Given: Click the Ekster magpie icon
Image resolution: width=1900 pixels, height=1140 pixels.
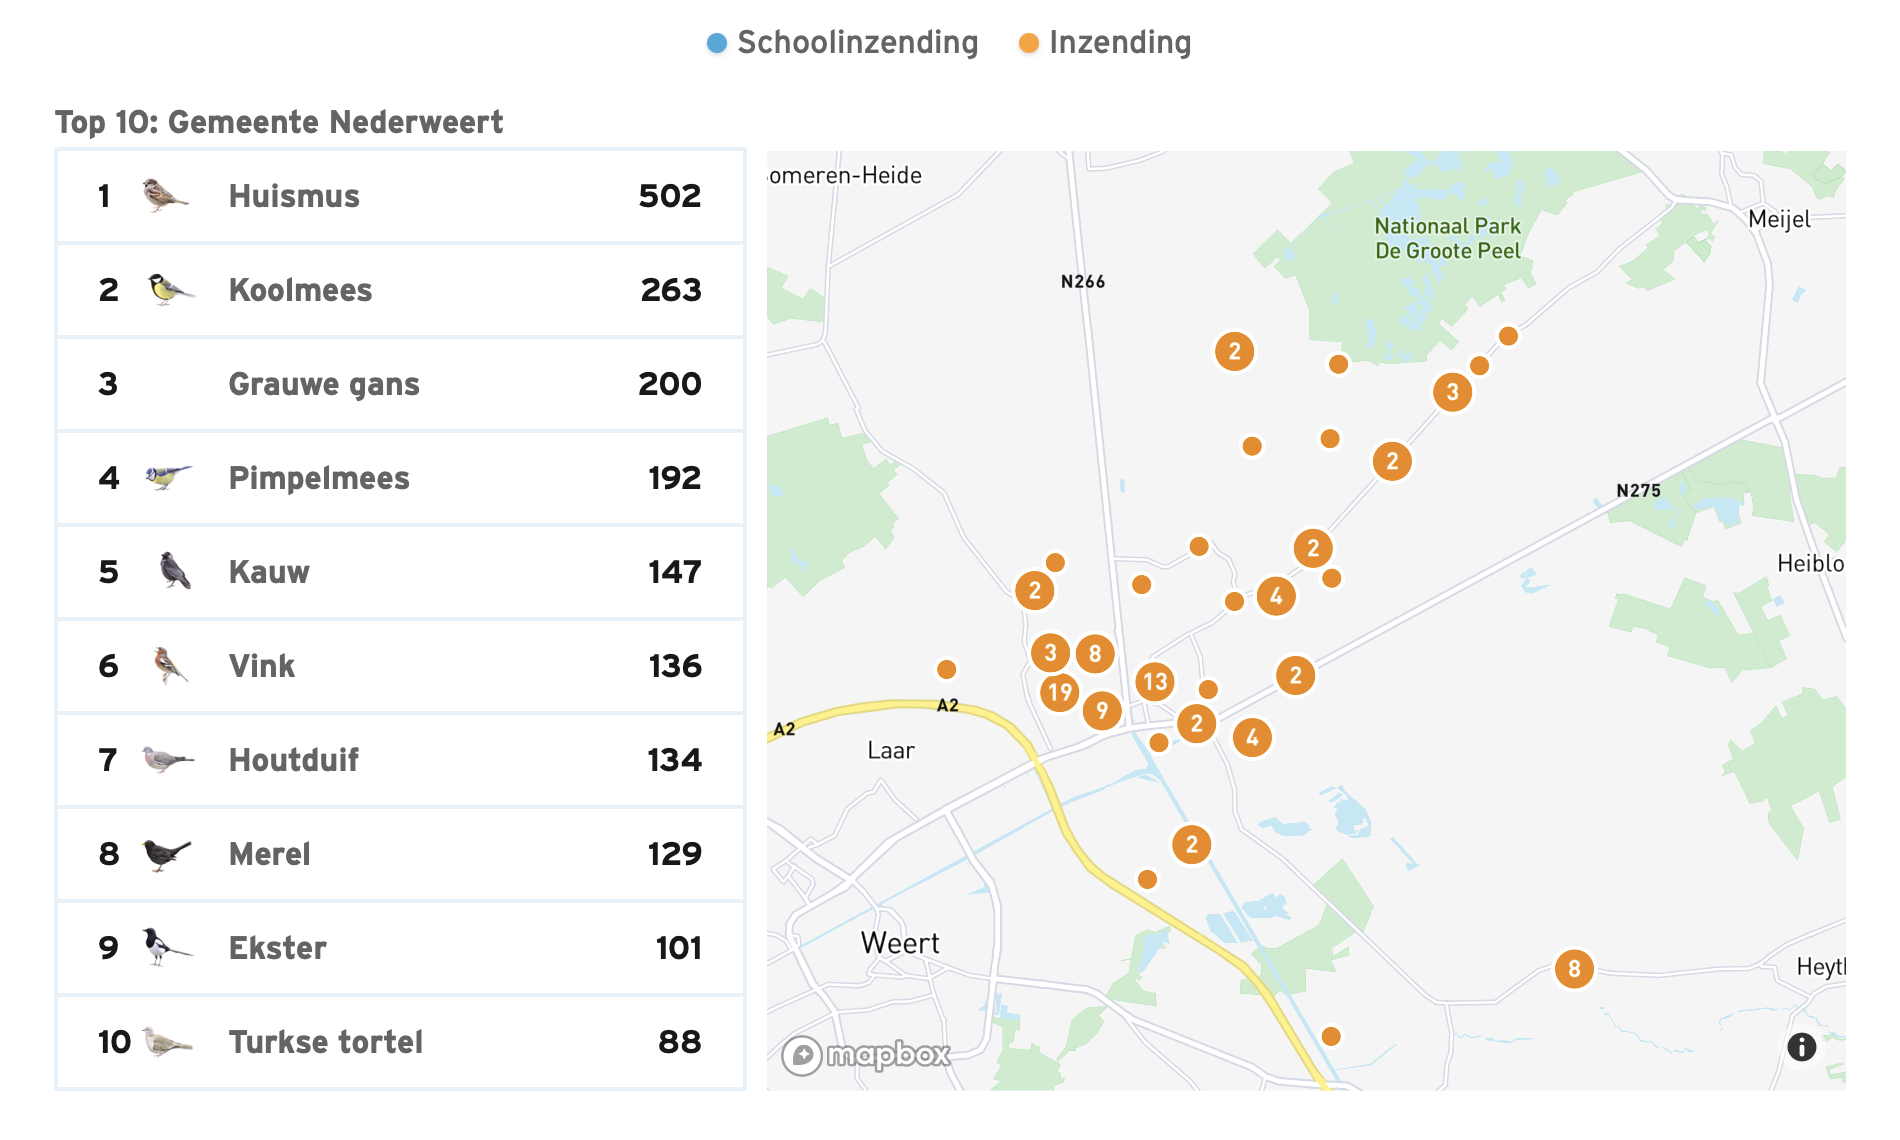Looking at the screenshot, I should click(165, 946).
